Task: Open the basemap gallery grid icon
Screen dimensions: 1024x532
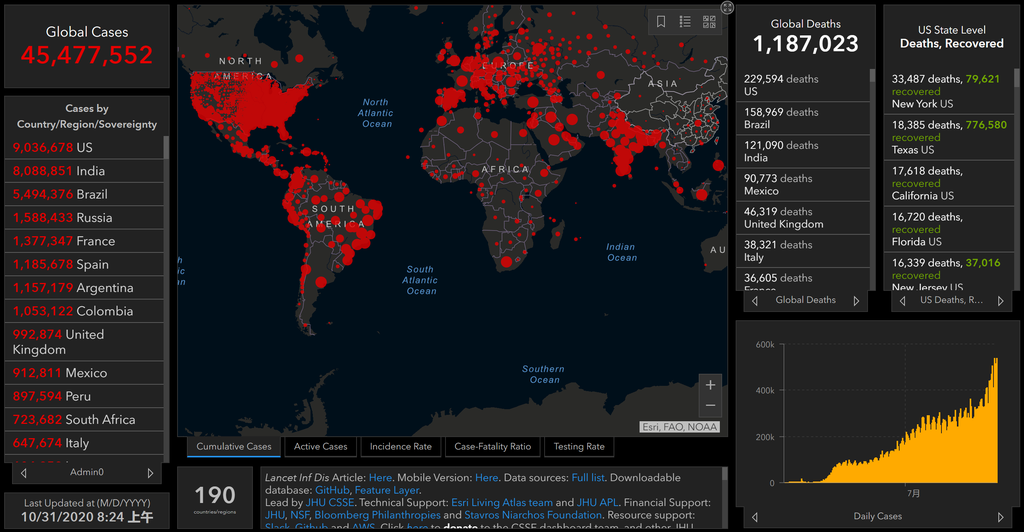Action: point(709,21)
